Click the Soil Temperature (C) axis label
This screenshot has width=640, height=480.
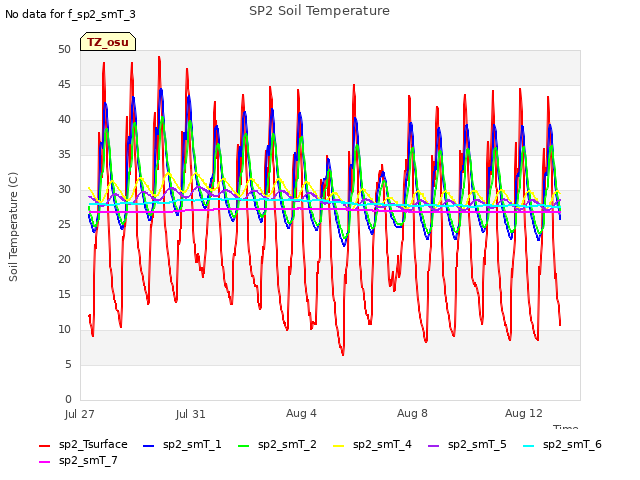tap(13, 227)
